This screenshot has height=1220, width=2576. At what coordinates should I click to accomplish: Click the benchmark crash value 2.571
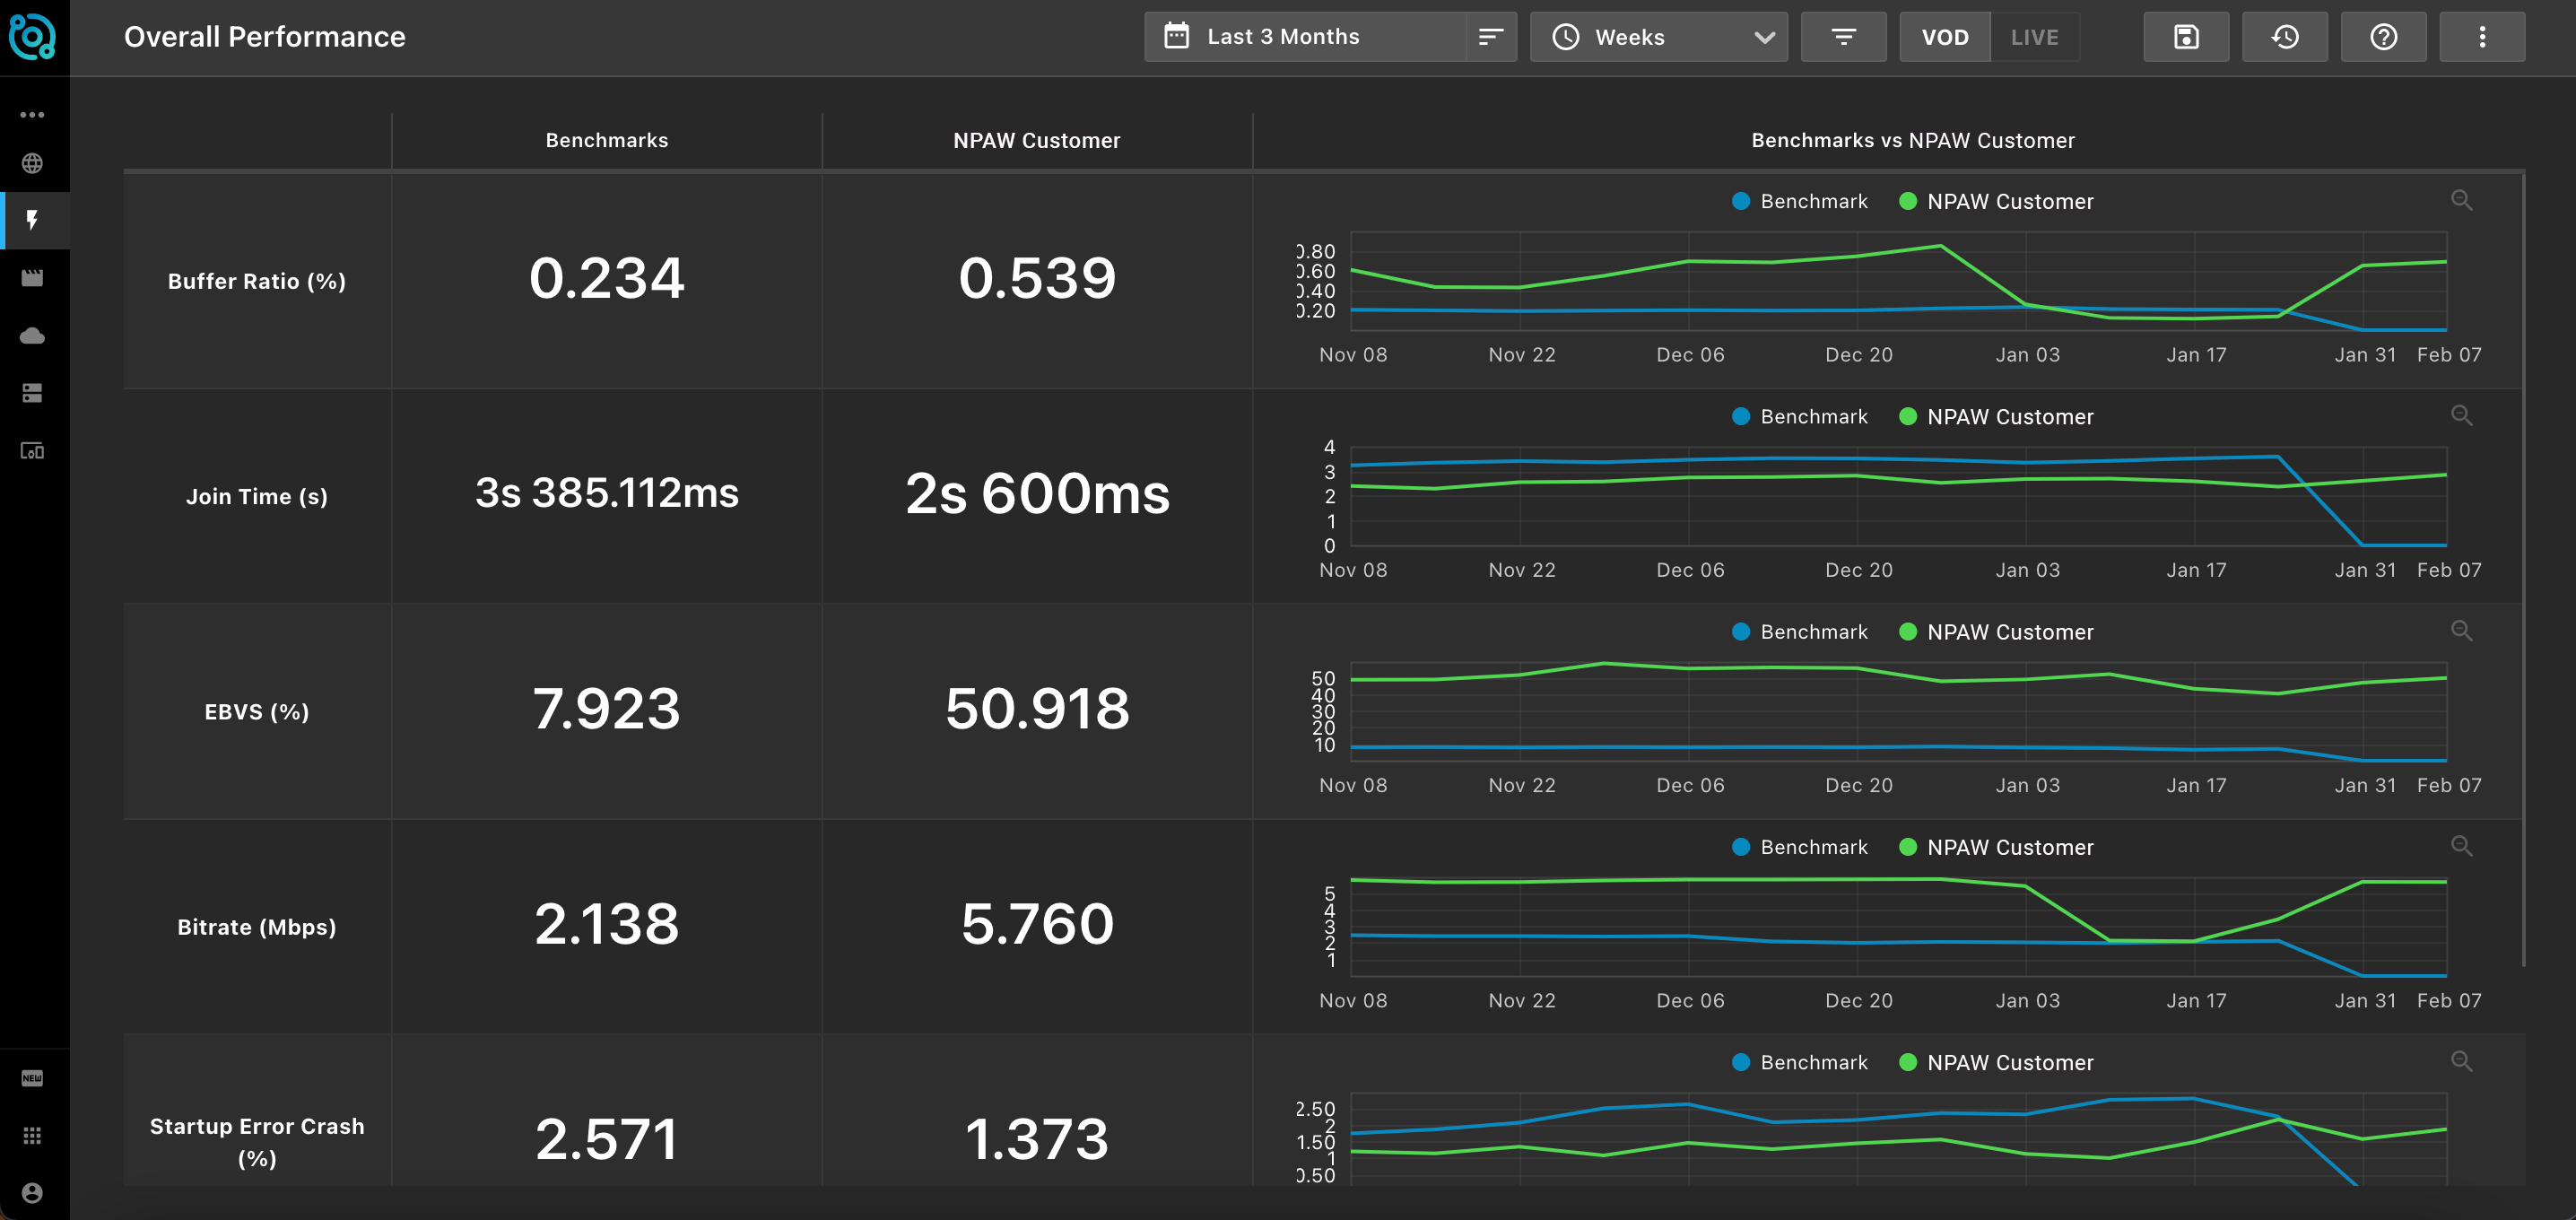pos(607,1139)
